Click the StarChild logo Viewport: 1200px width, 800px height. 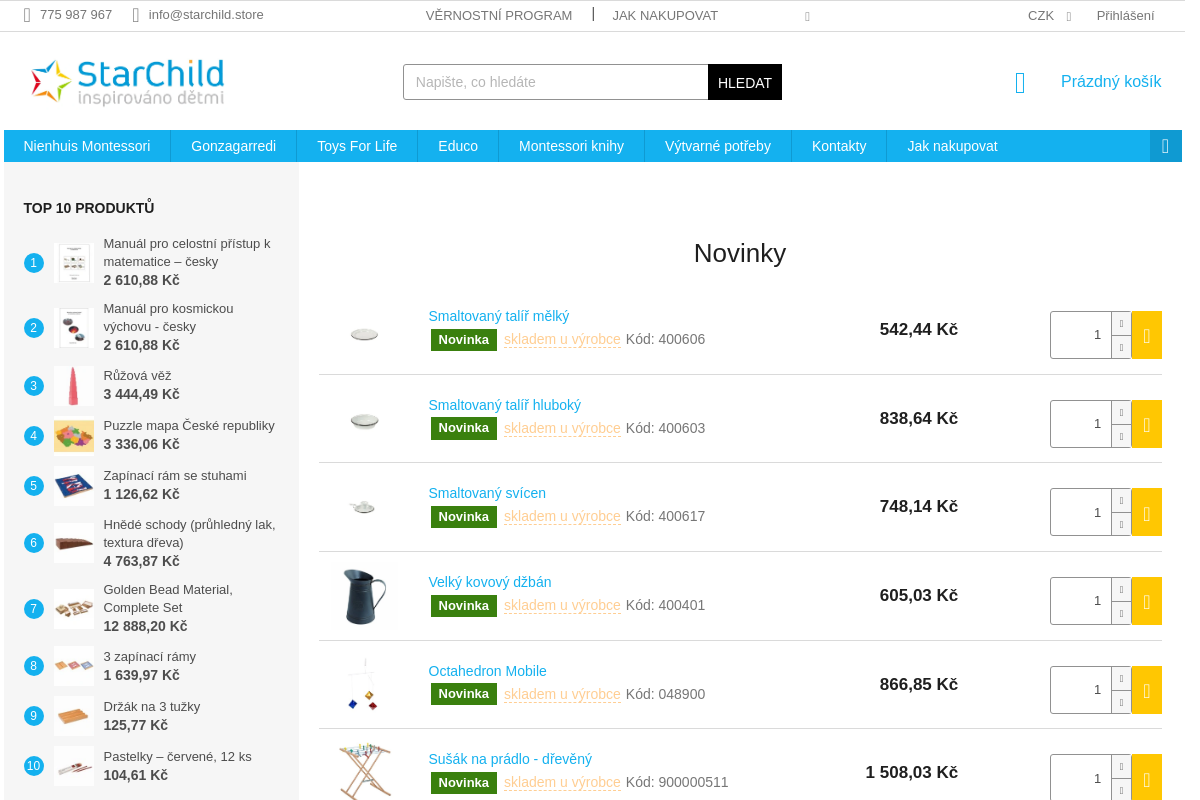click(x=127, y=81)
